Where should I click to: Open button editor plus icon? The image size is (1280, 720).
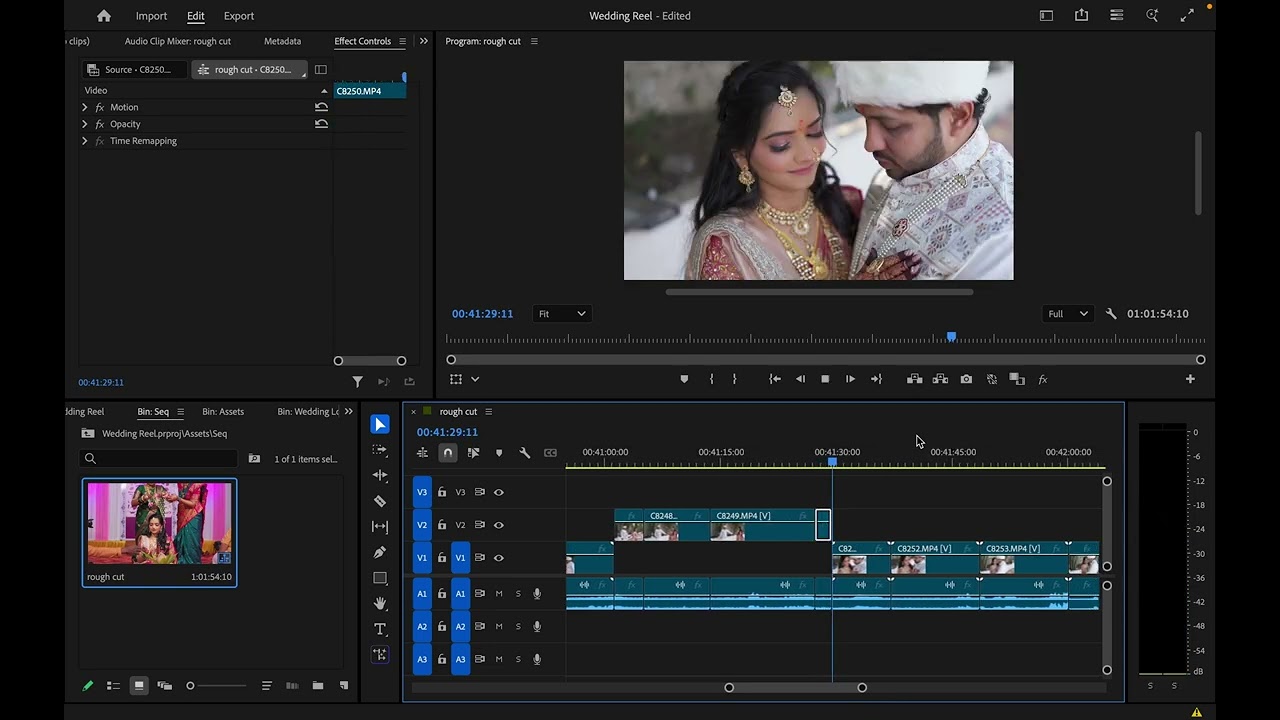[1190, 379]
